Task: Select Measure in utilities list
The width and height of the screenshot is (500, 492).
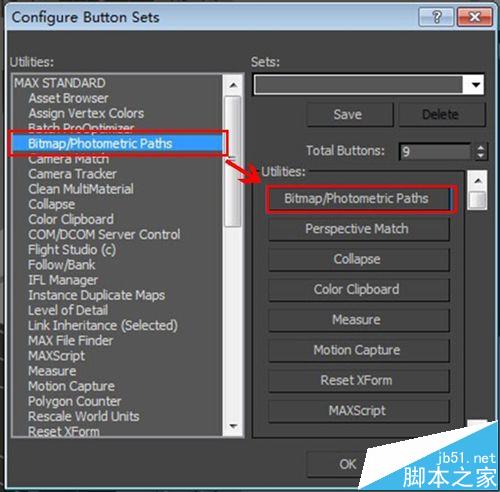Action: (x=52, y=371)
